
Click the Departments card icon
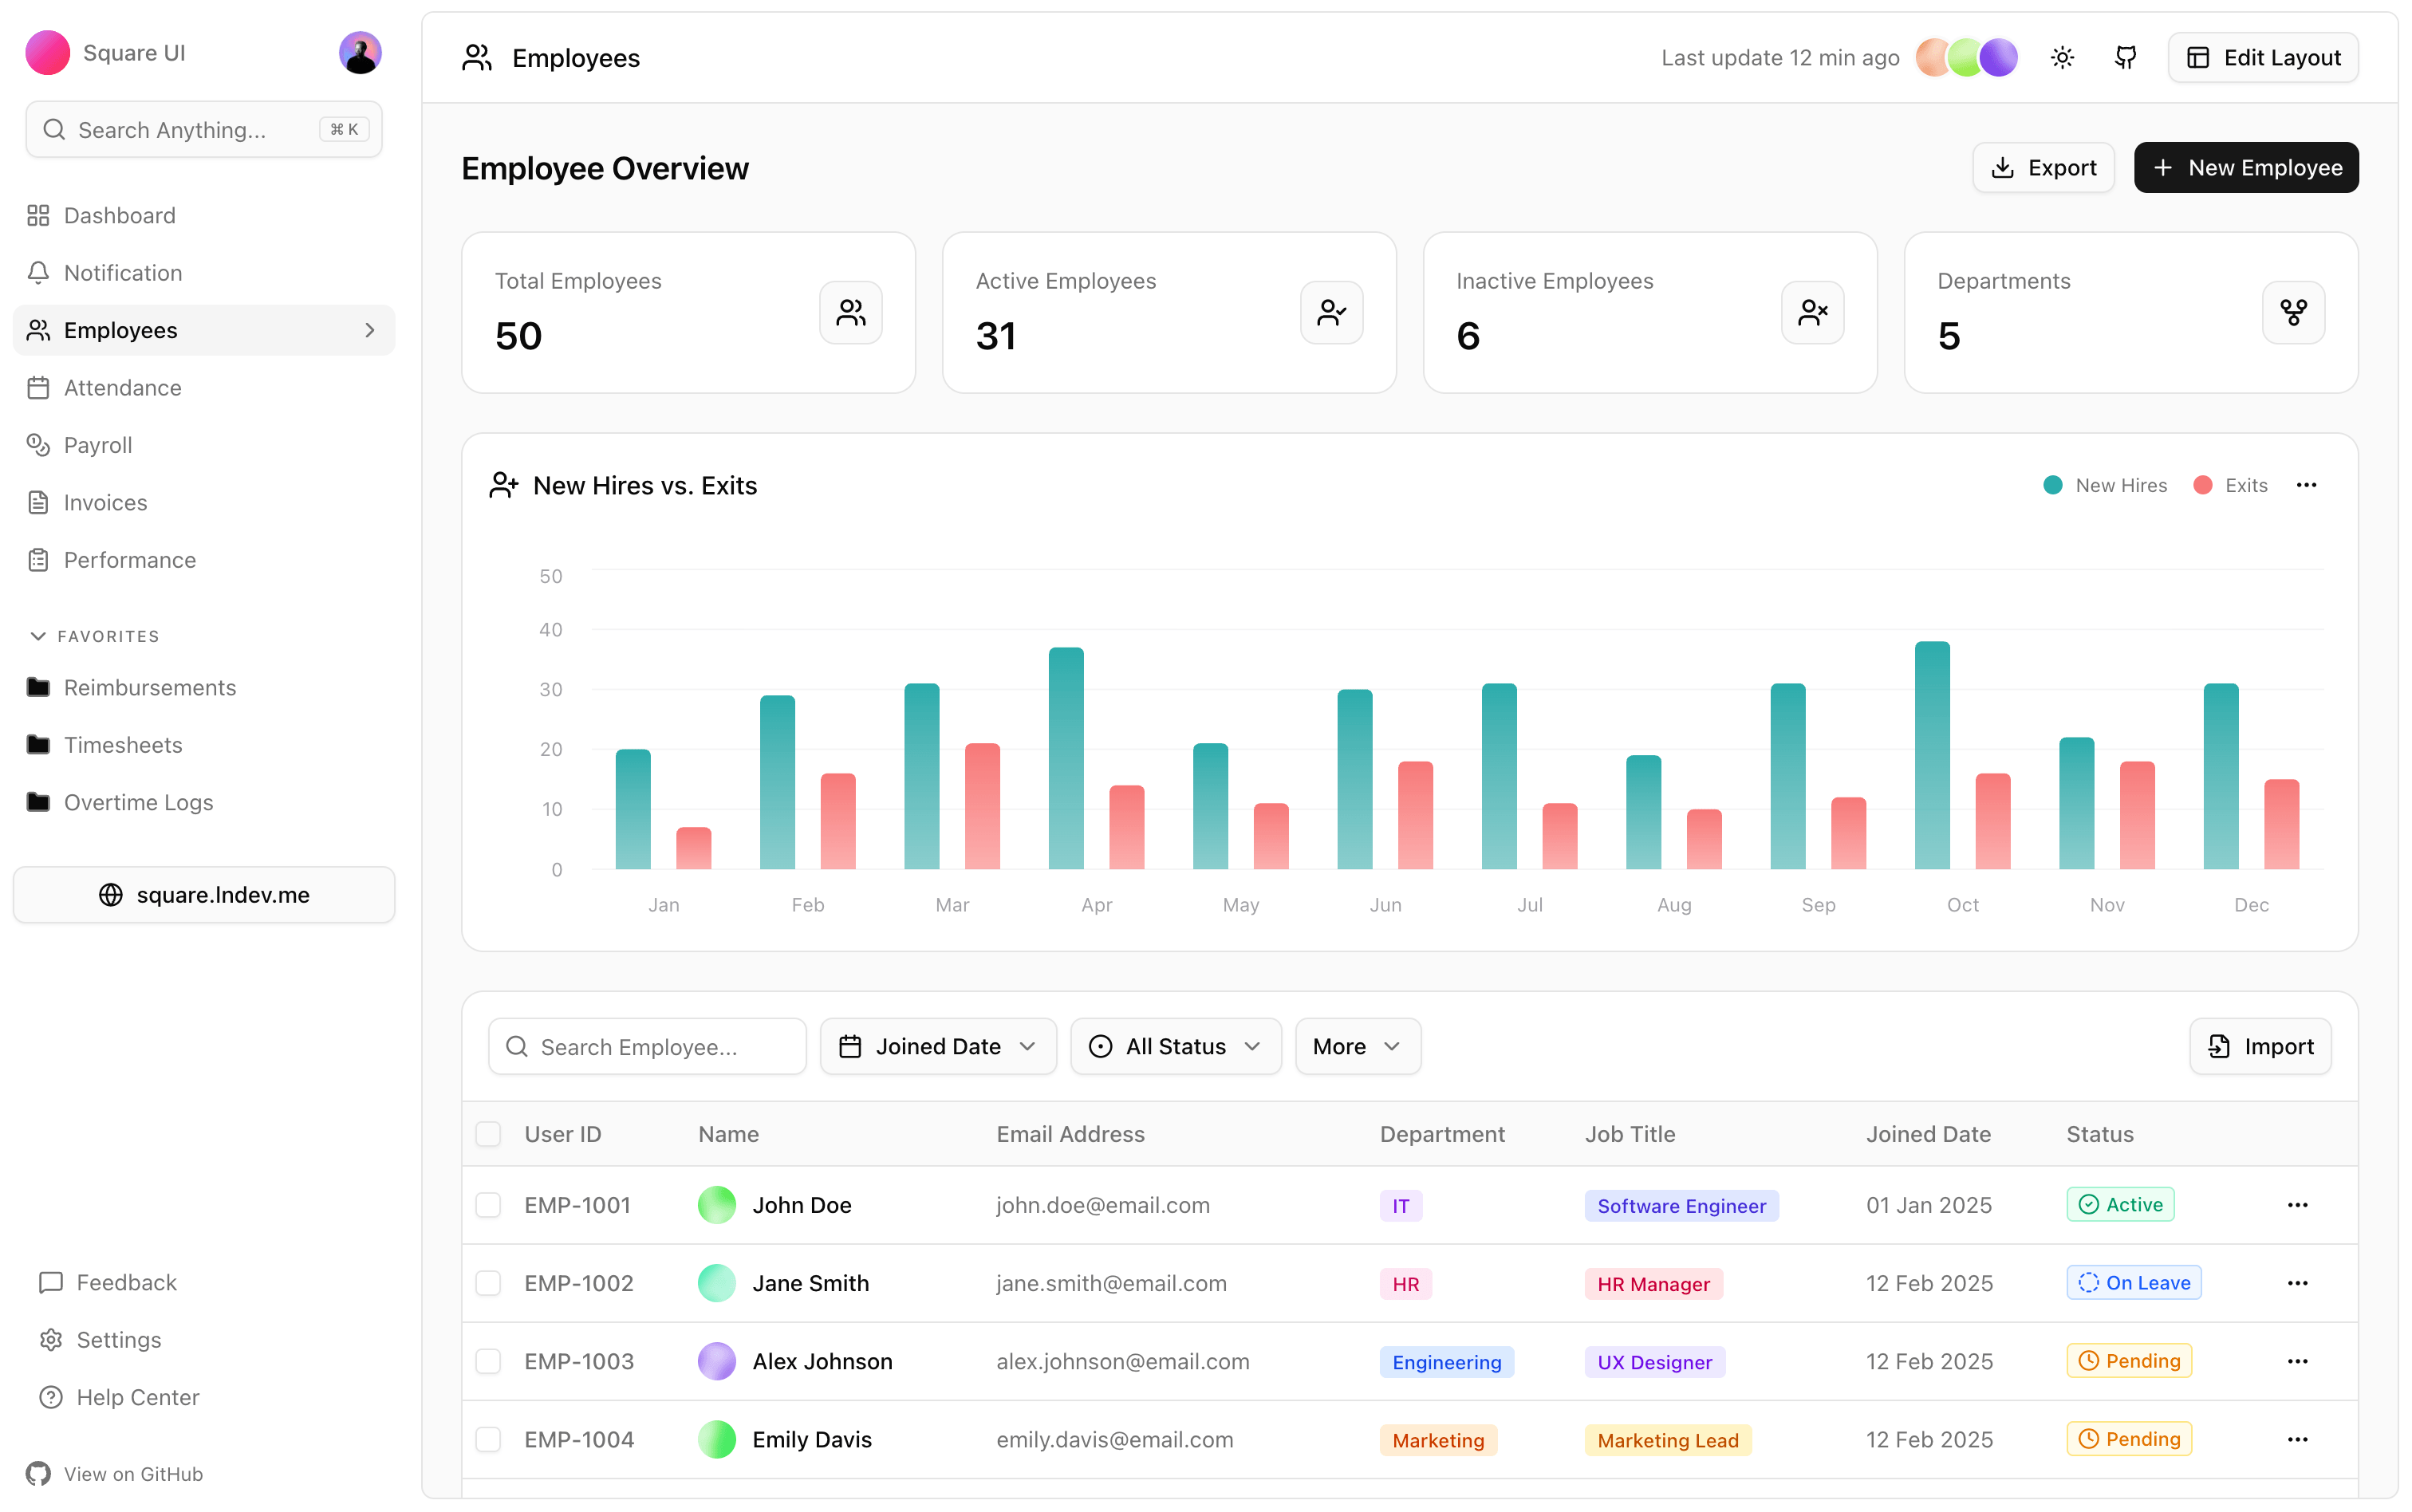(x=2292, y=313)
